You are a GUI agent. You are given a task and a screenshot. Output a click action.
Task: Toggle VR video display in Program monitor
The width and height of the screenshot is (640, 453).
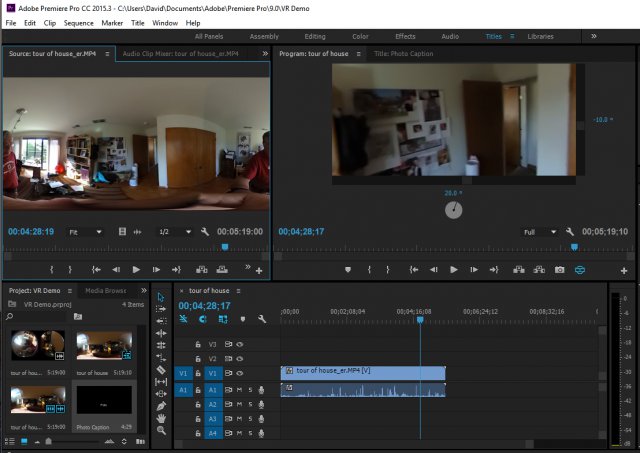click(x=580, y=270)
